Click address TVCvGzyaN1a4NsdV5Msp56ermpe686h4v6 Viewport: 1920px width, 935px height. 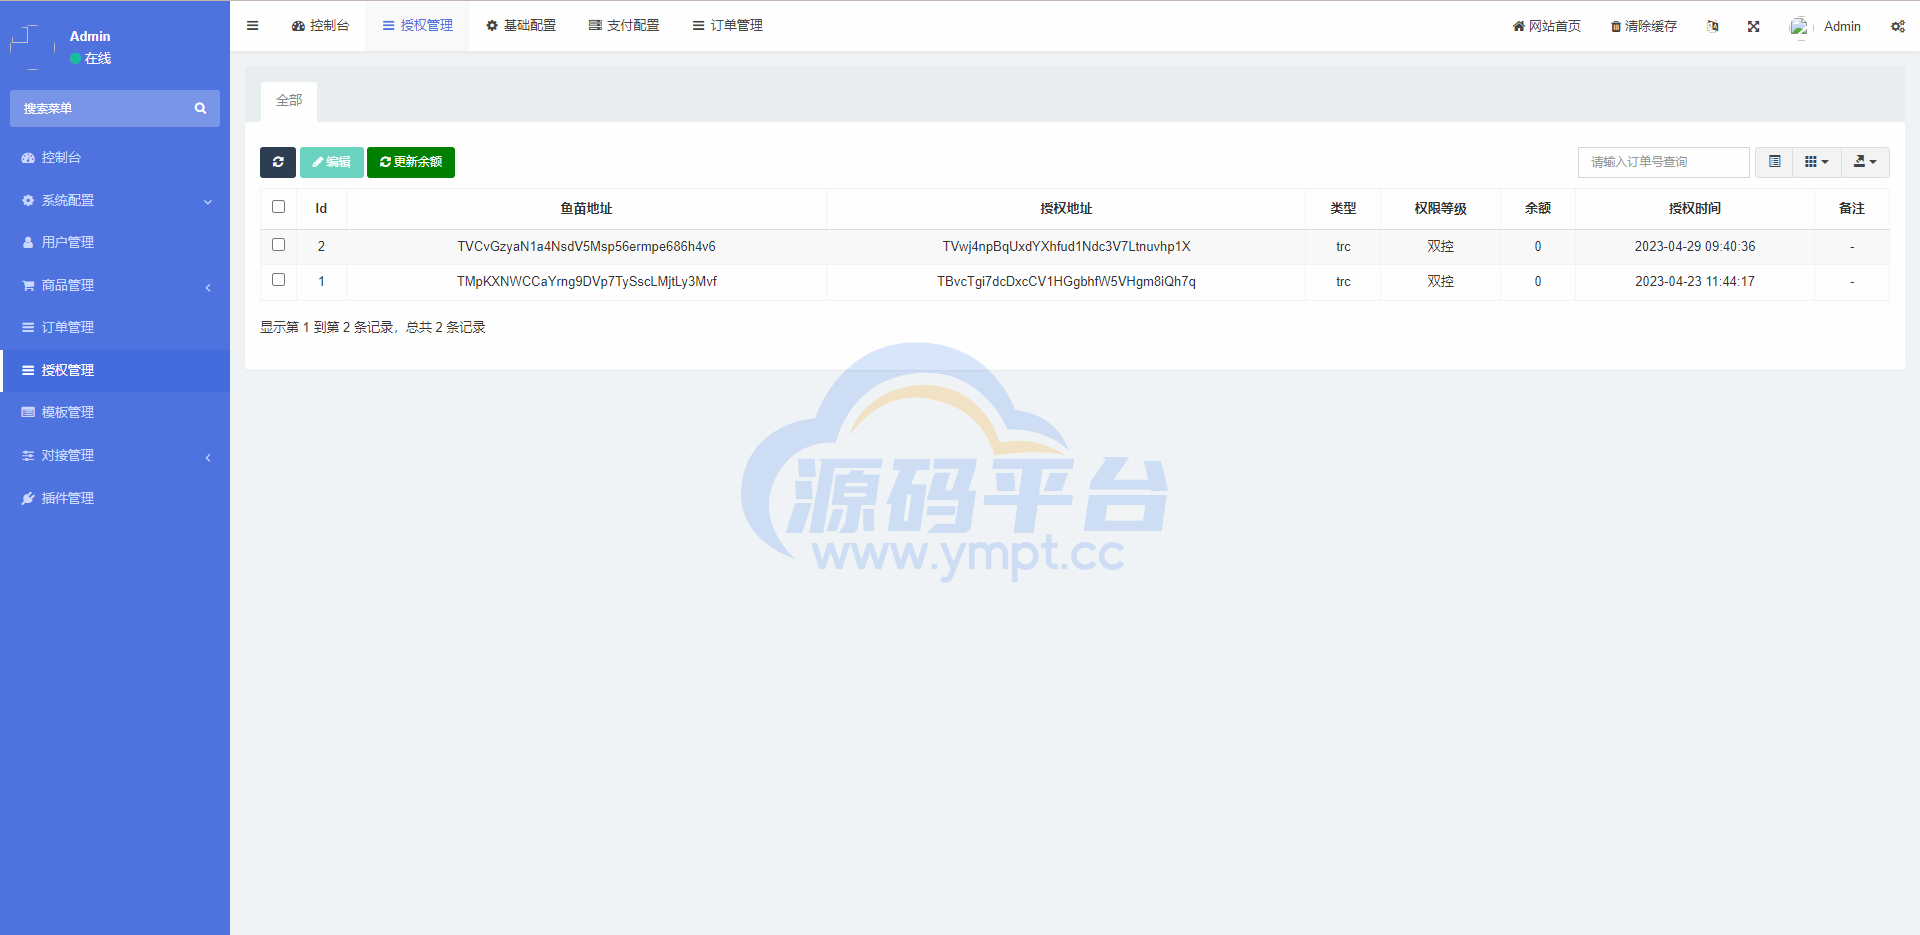pyautogui.click(x=586, y=246)
